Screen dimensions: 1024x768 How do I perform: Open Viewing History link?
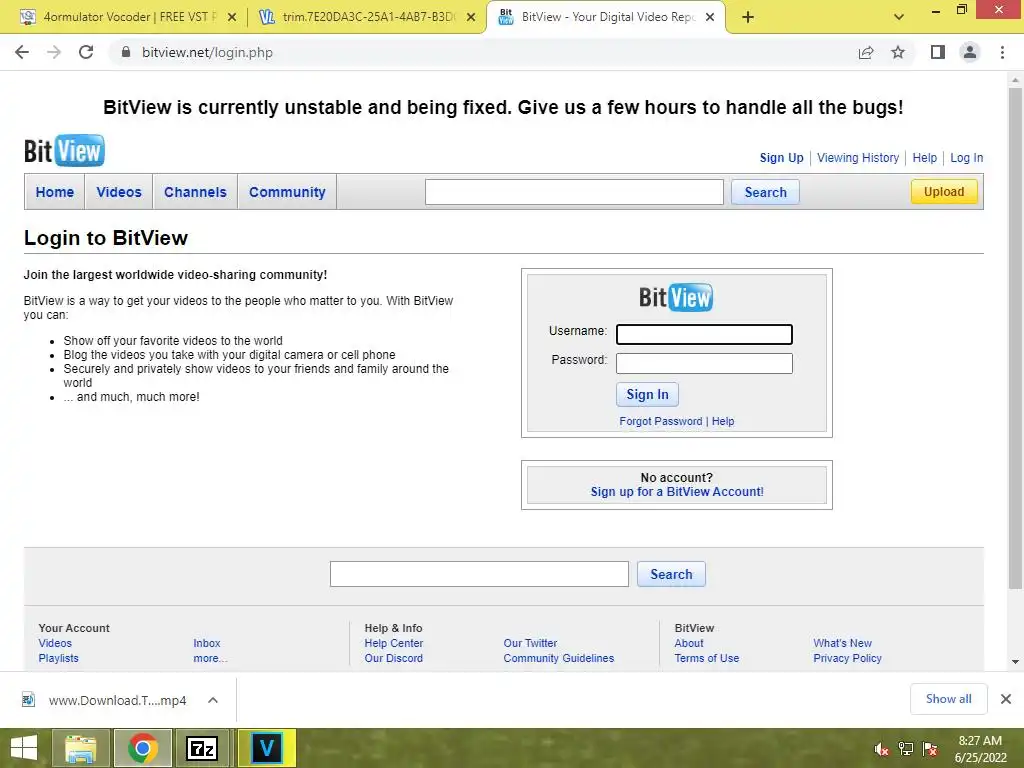tap(858, 157)
